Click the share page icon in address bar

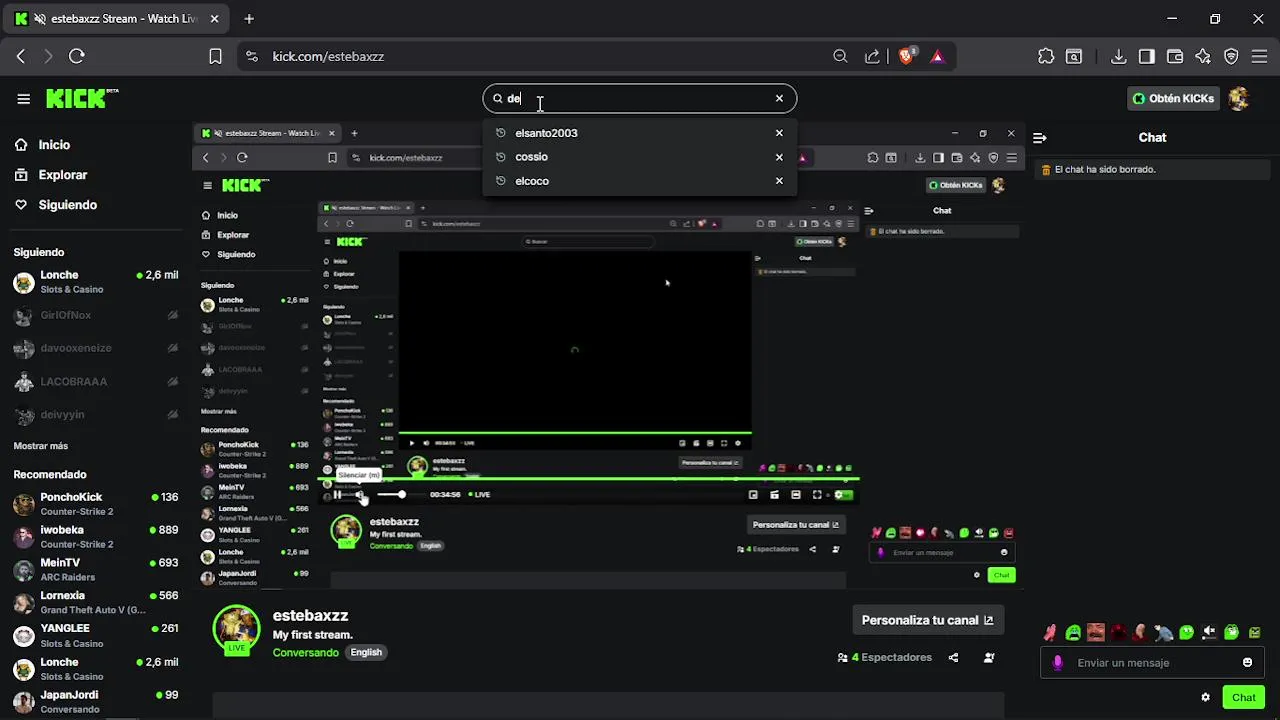pos(873,56)
